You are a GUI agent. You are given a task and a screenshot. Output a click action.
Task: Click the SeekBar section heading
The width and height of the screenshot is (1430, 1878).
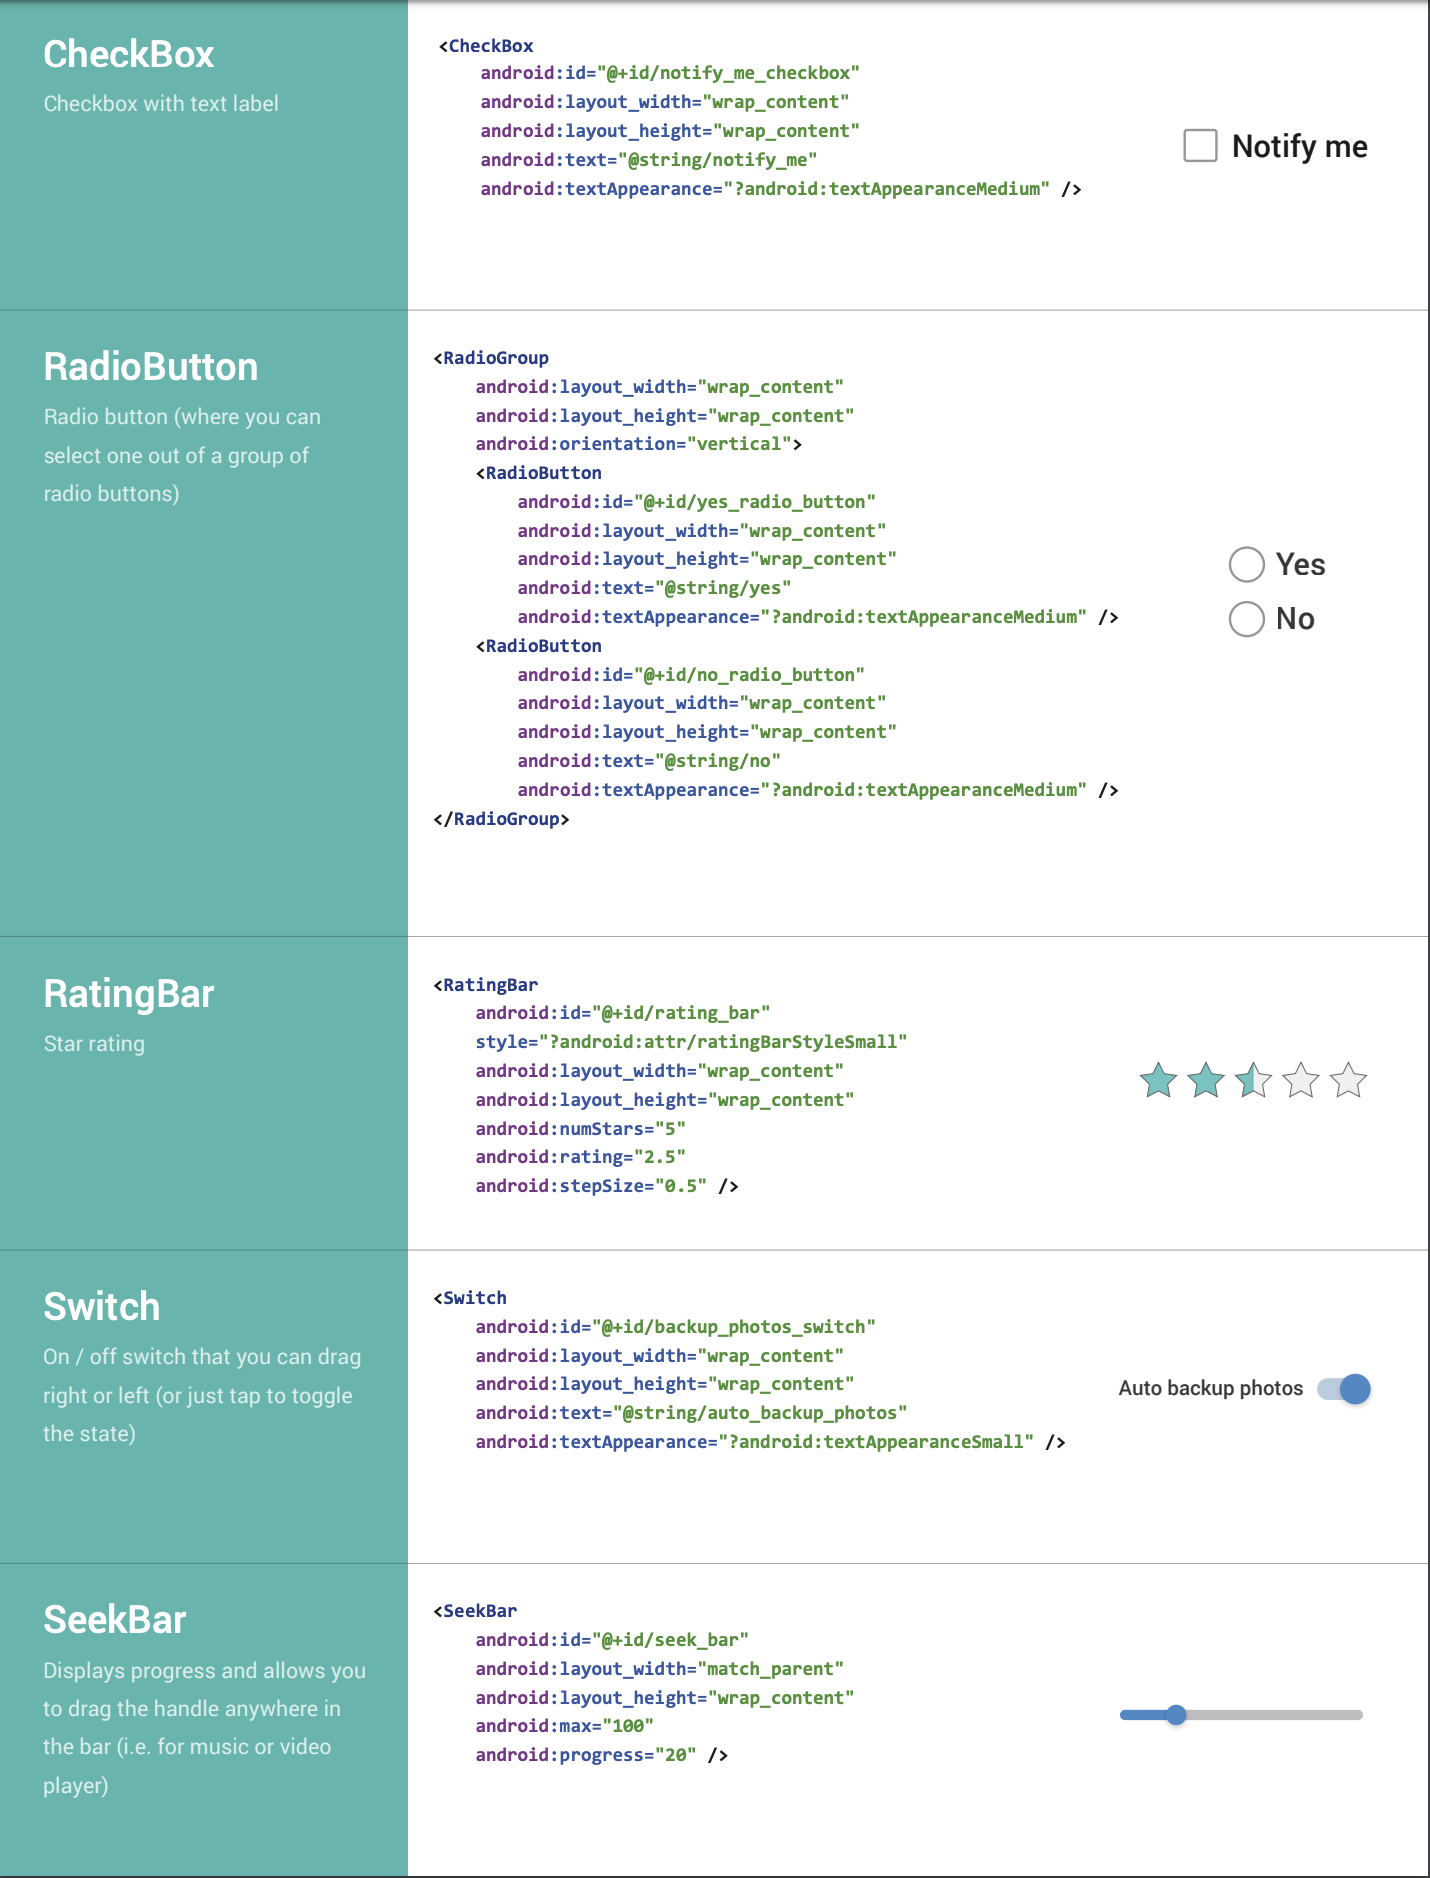click(x=115, y=1620)
